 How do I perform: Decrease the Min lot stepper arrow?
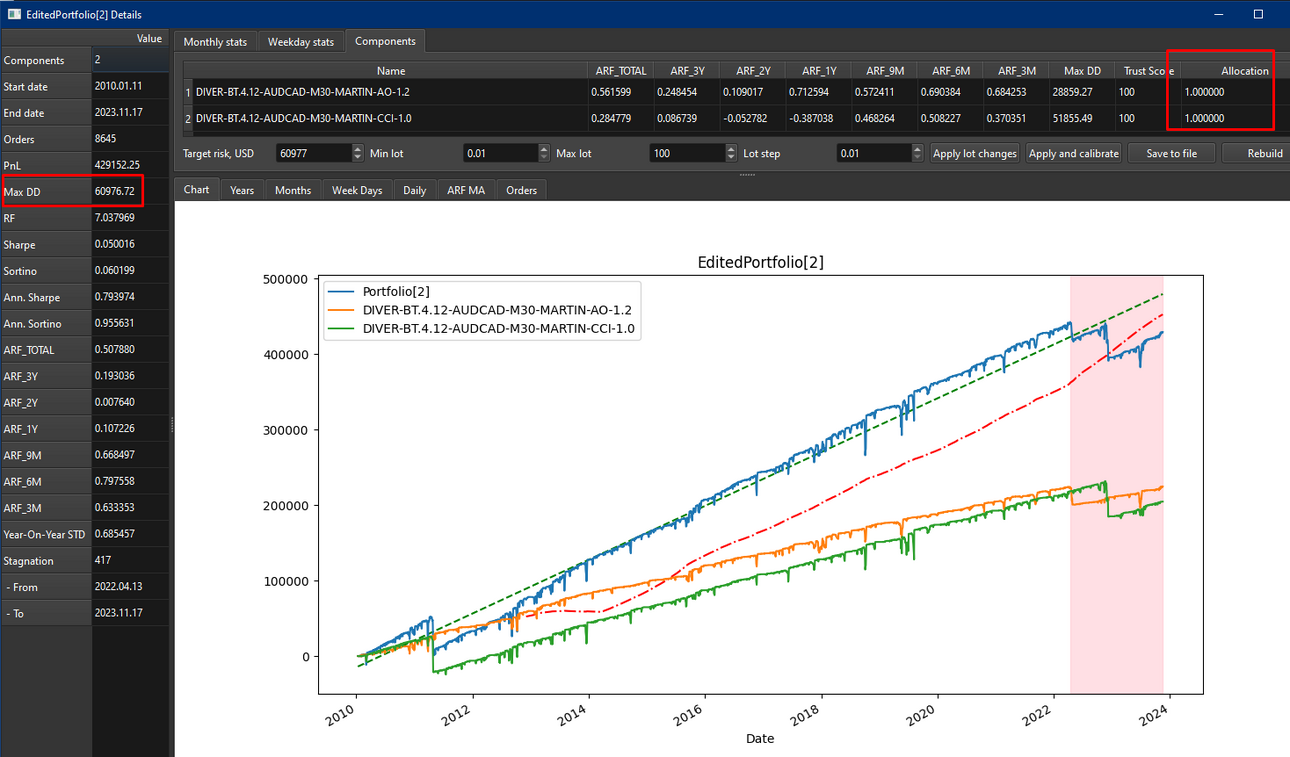544,157
